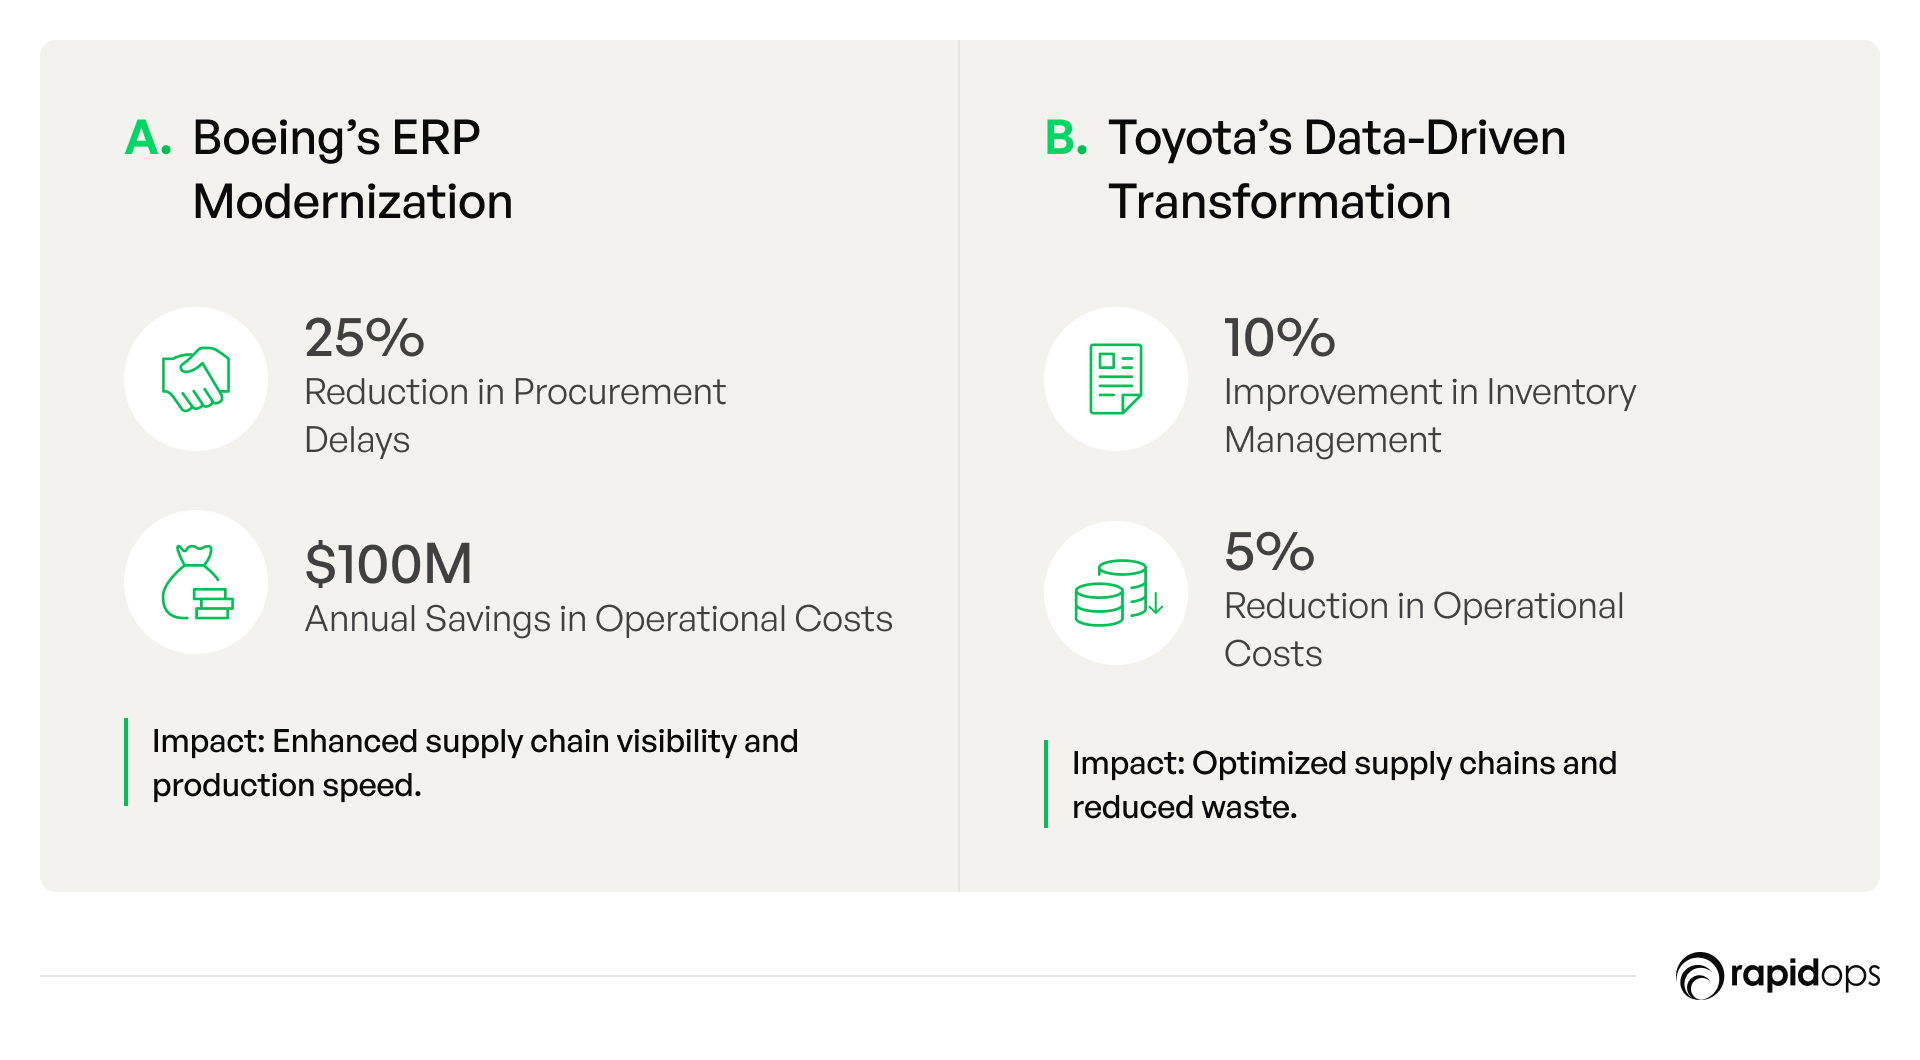Select the Boeing's ERP Modernization heading
Image resolution: width=1920 pixels, height=1060 pixels.
coord(352,169)
